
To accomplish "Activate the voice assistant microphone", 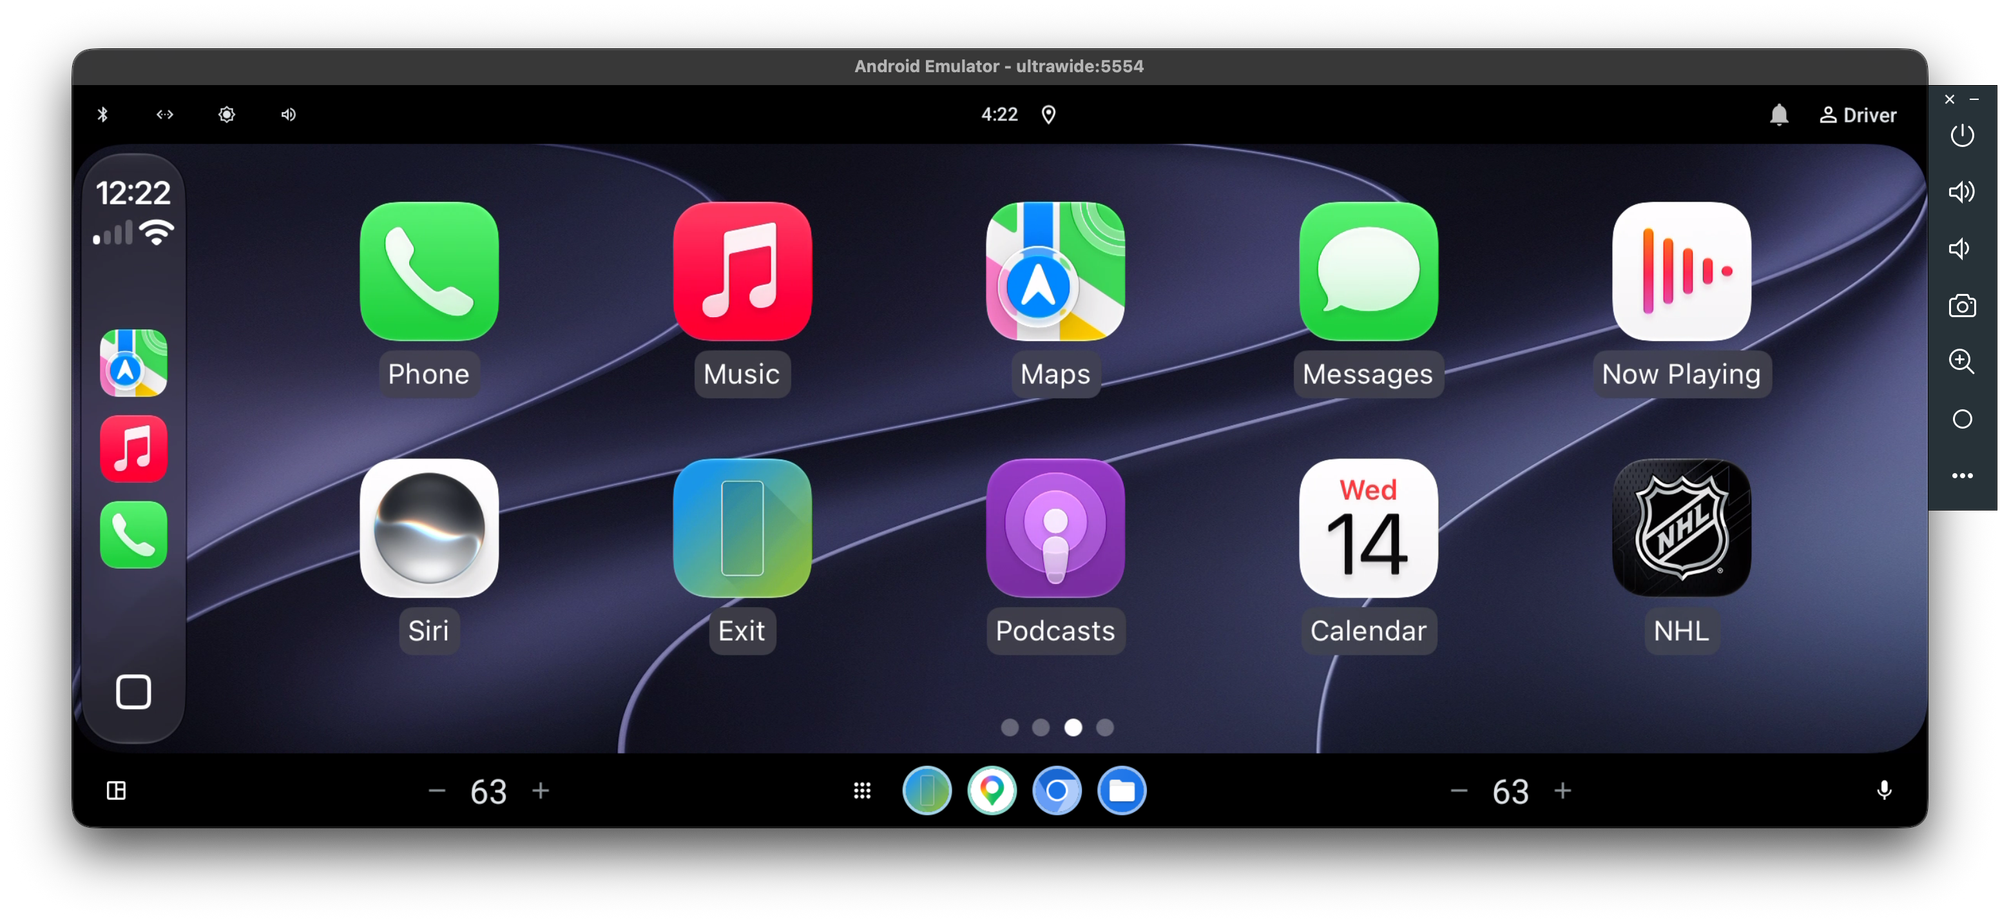I will point(1884,791).
